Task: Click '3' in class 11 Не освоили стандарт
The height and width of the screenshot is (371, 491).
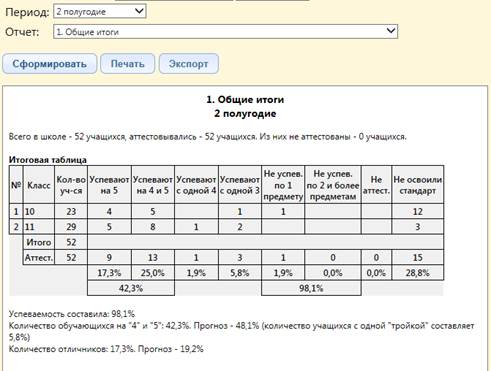Action: [x=418, y=227]
